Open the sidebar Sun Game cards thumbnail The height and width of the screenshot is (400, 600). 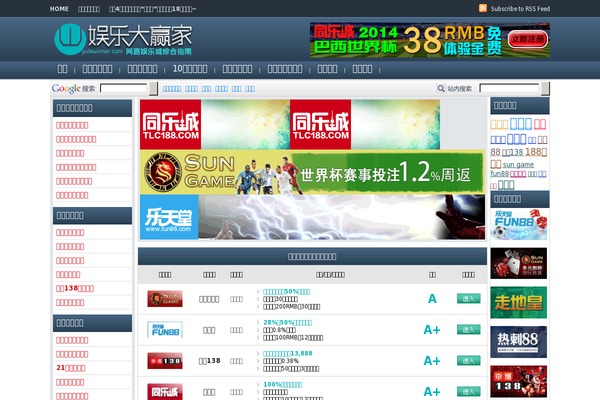coord(519,263)
